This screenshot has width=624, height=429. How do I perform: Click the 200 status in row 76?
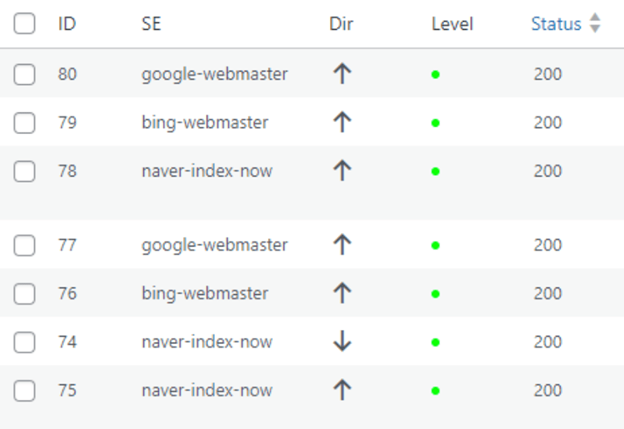click(x=548, y=294)
